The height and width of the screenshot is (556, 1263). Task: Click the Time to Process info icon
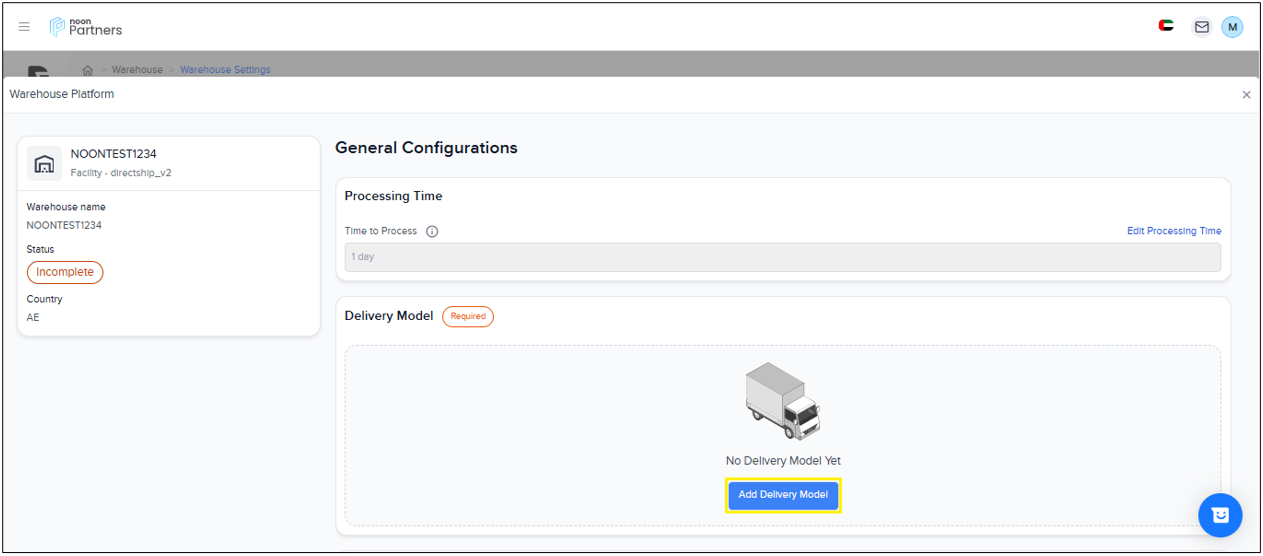click(432, 231)
